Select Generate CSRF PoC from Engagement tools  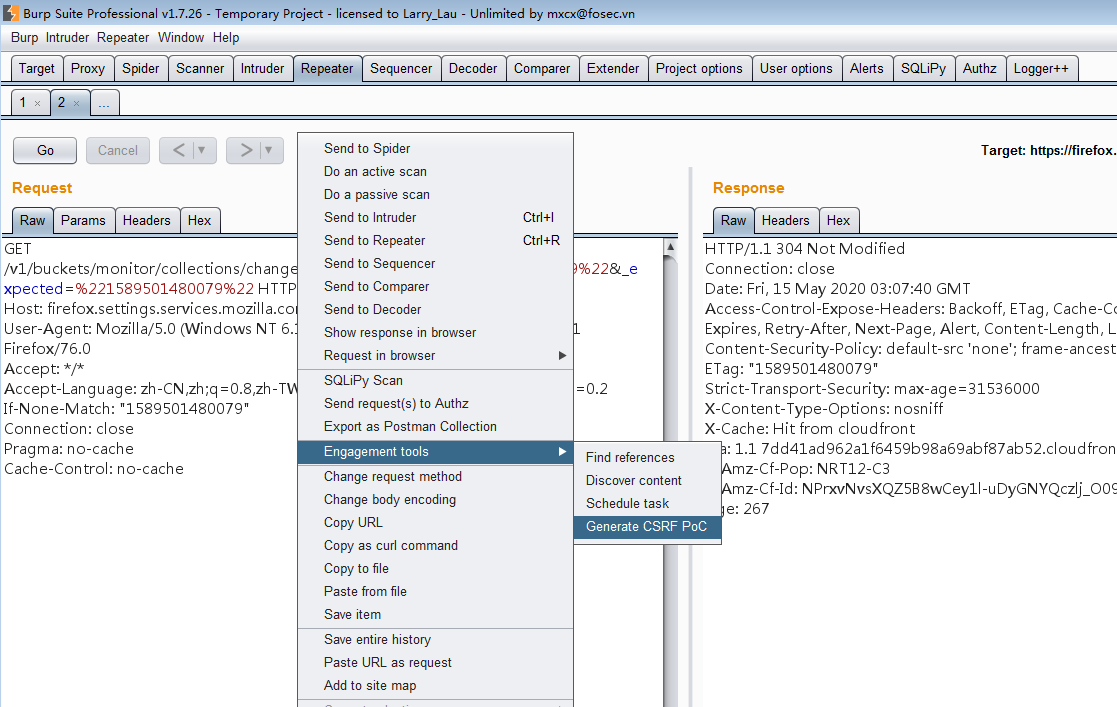pos(647,526)
